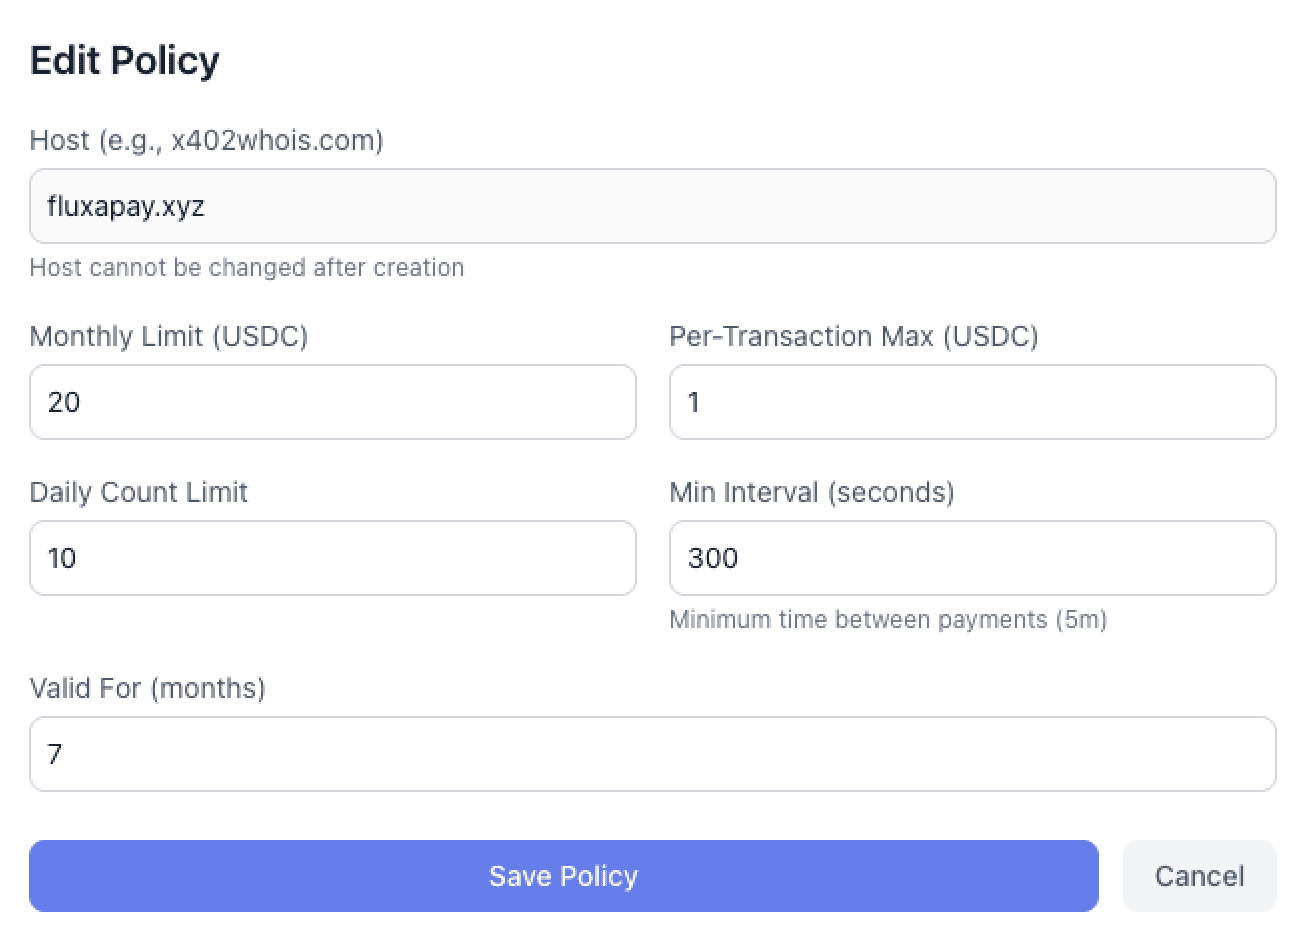
Task: Click the Daily Count Limit label
Action: pyautogui.click(x=138, y=492)
